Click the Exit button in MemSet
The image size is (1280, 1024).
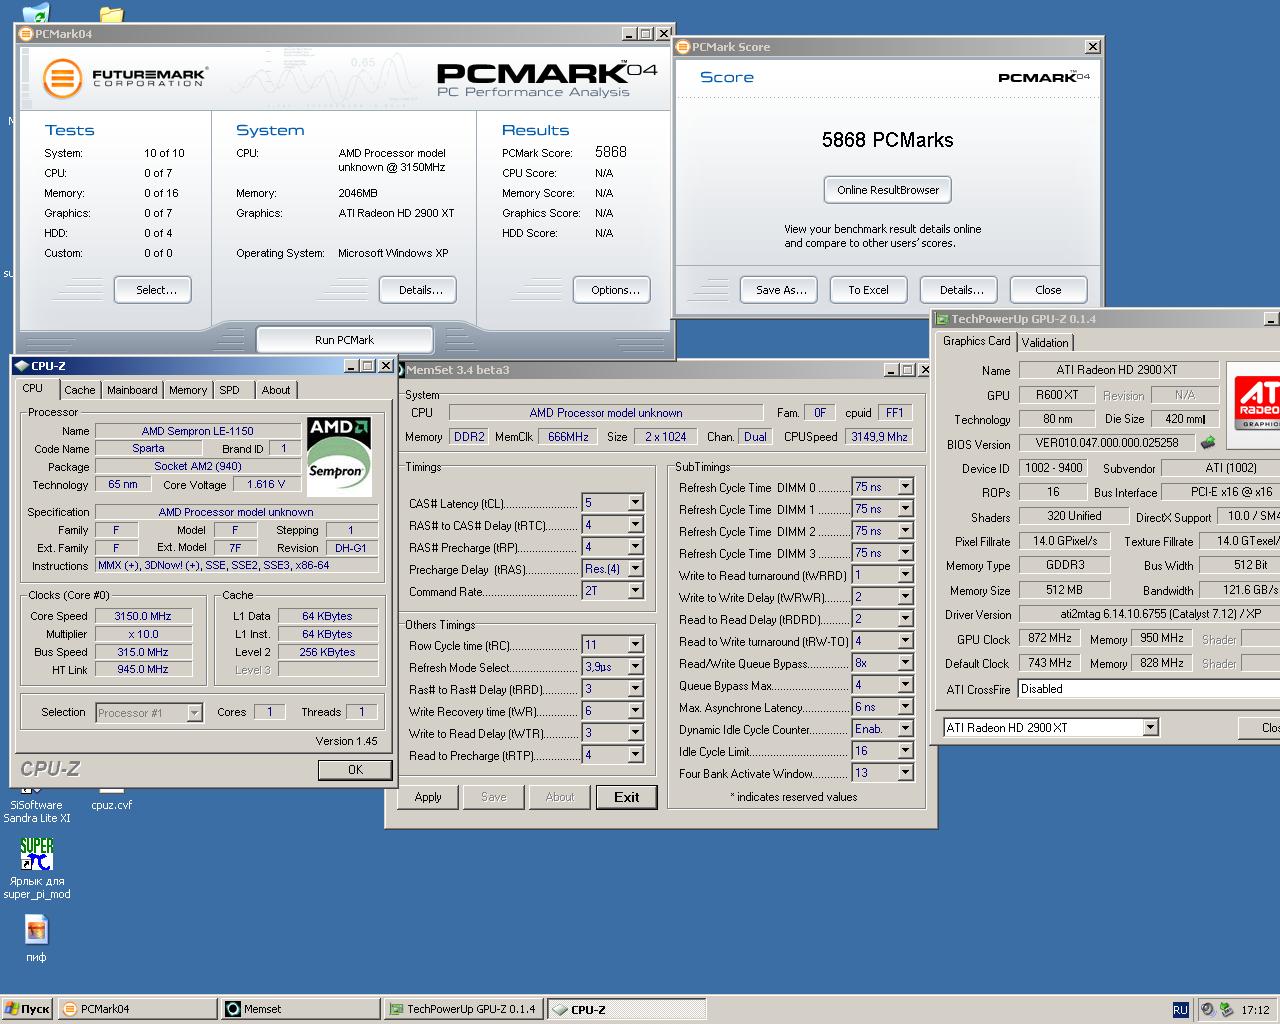pyautogui.click(x=627, y=797)
